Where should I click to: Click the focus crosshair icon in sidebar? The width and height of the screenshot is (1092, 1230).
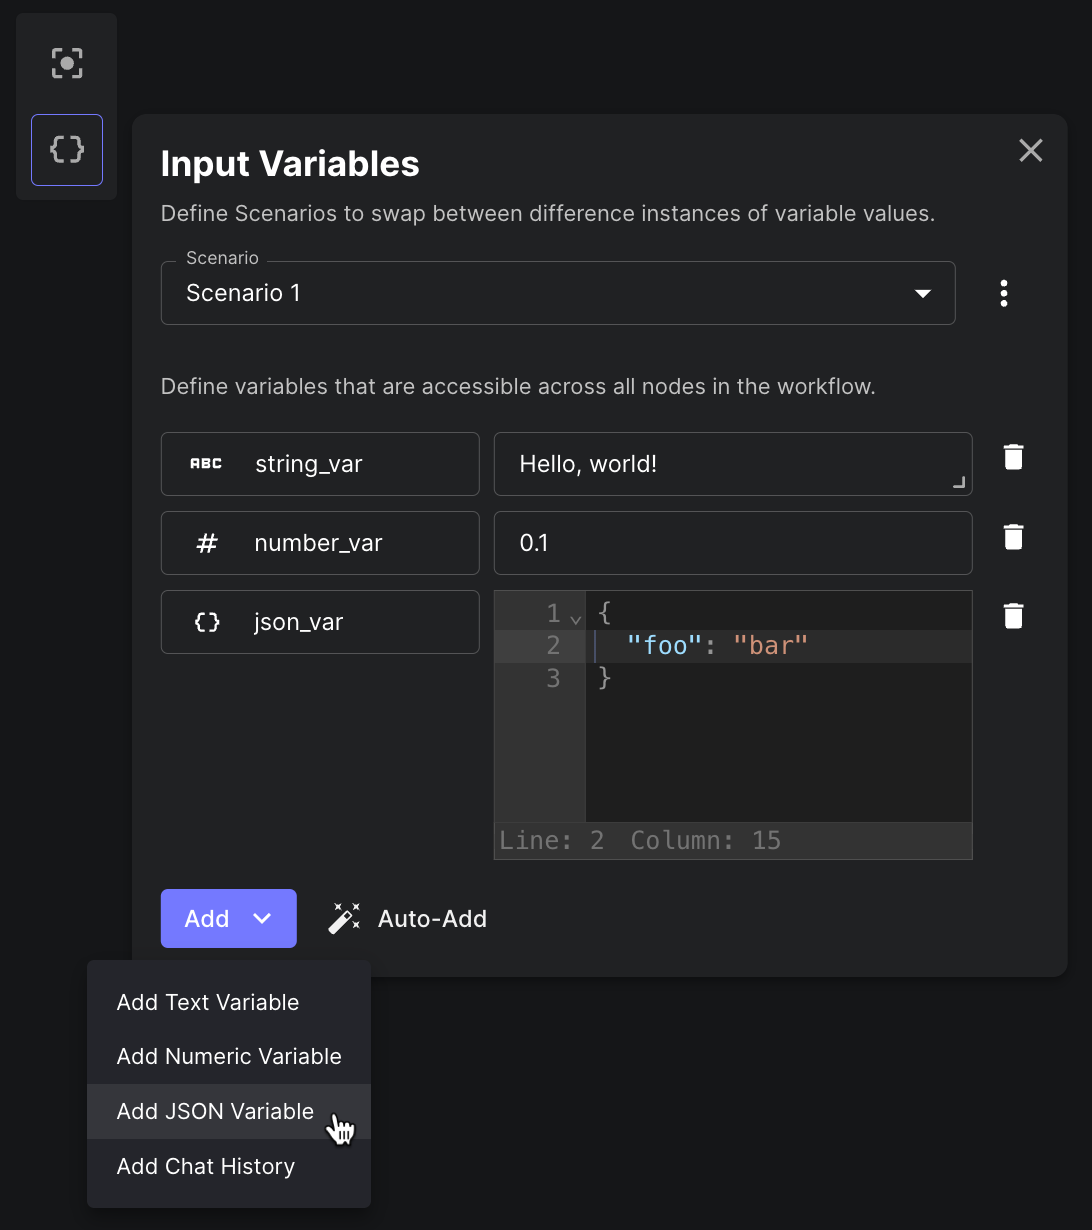[66, 62]
